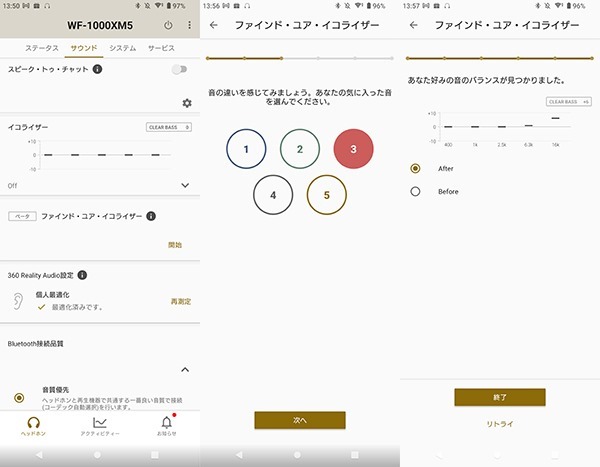The width and height of the screenshot is (600, 467).
Task: Tap Android back button on first screen
Action: click(x=39, y=455)
